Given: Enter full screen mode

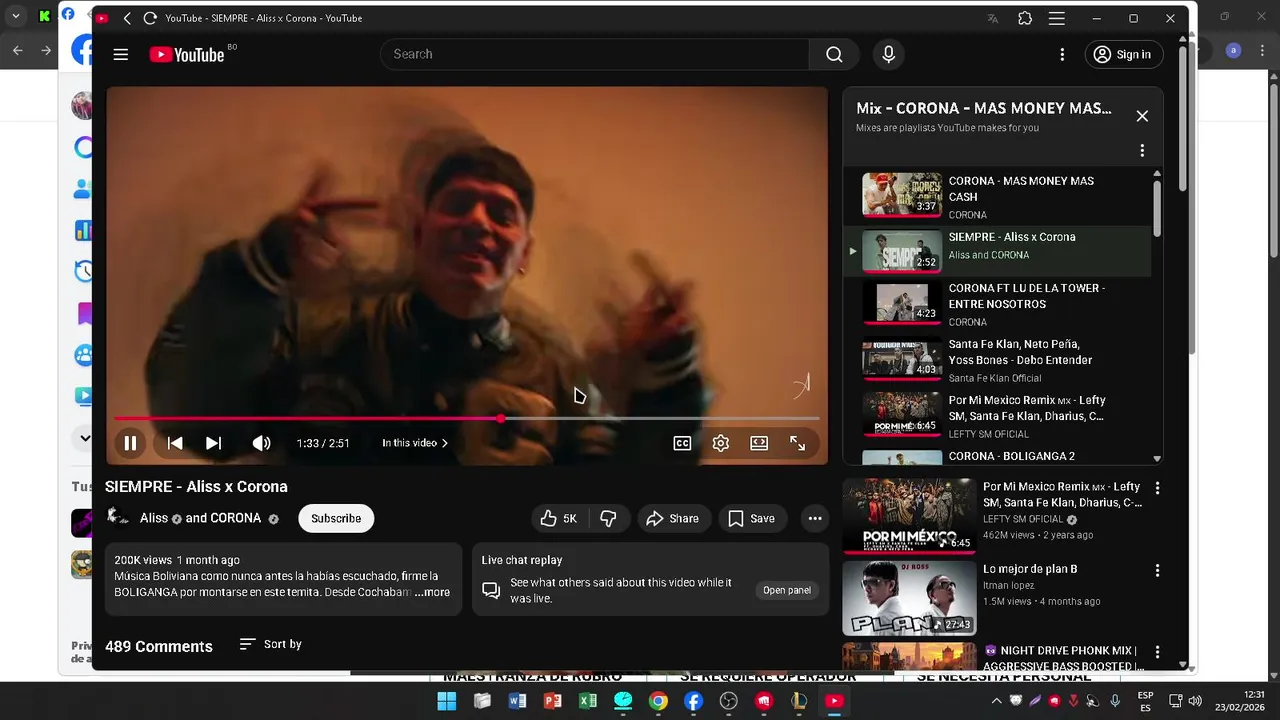Looking at the screenshot, I should pos(797,443).
